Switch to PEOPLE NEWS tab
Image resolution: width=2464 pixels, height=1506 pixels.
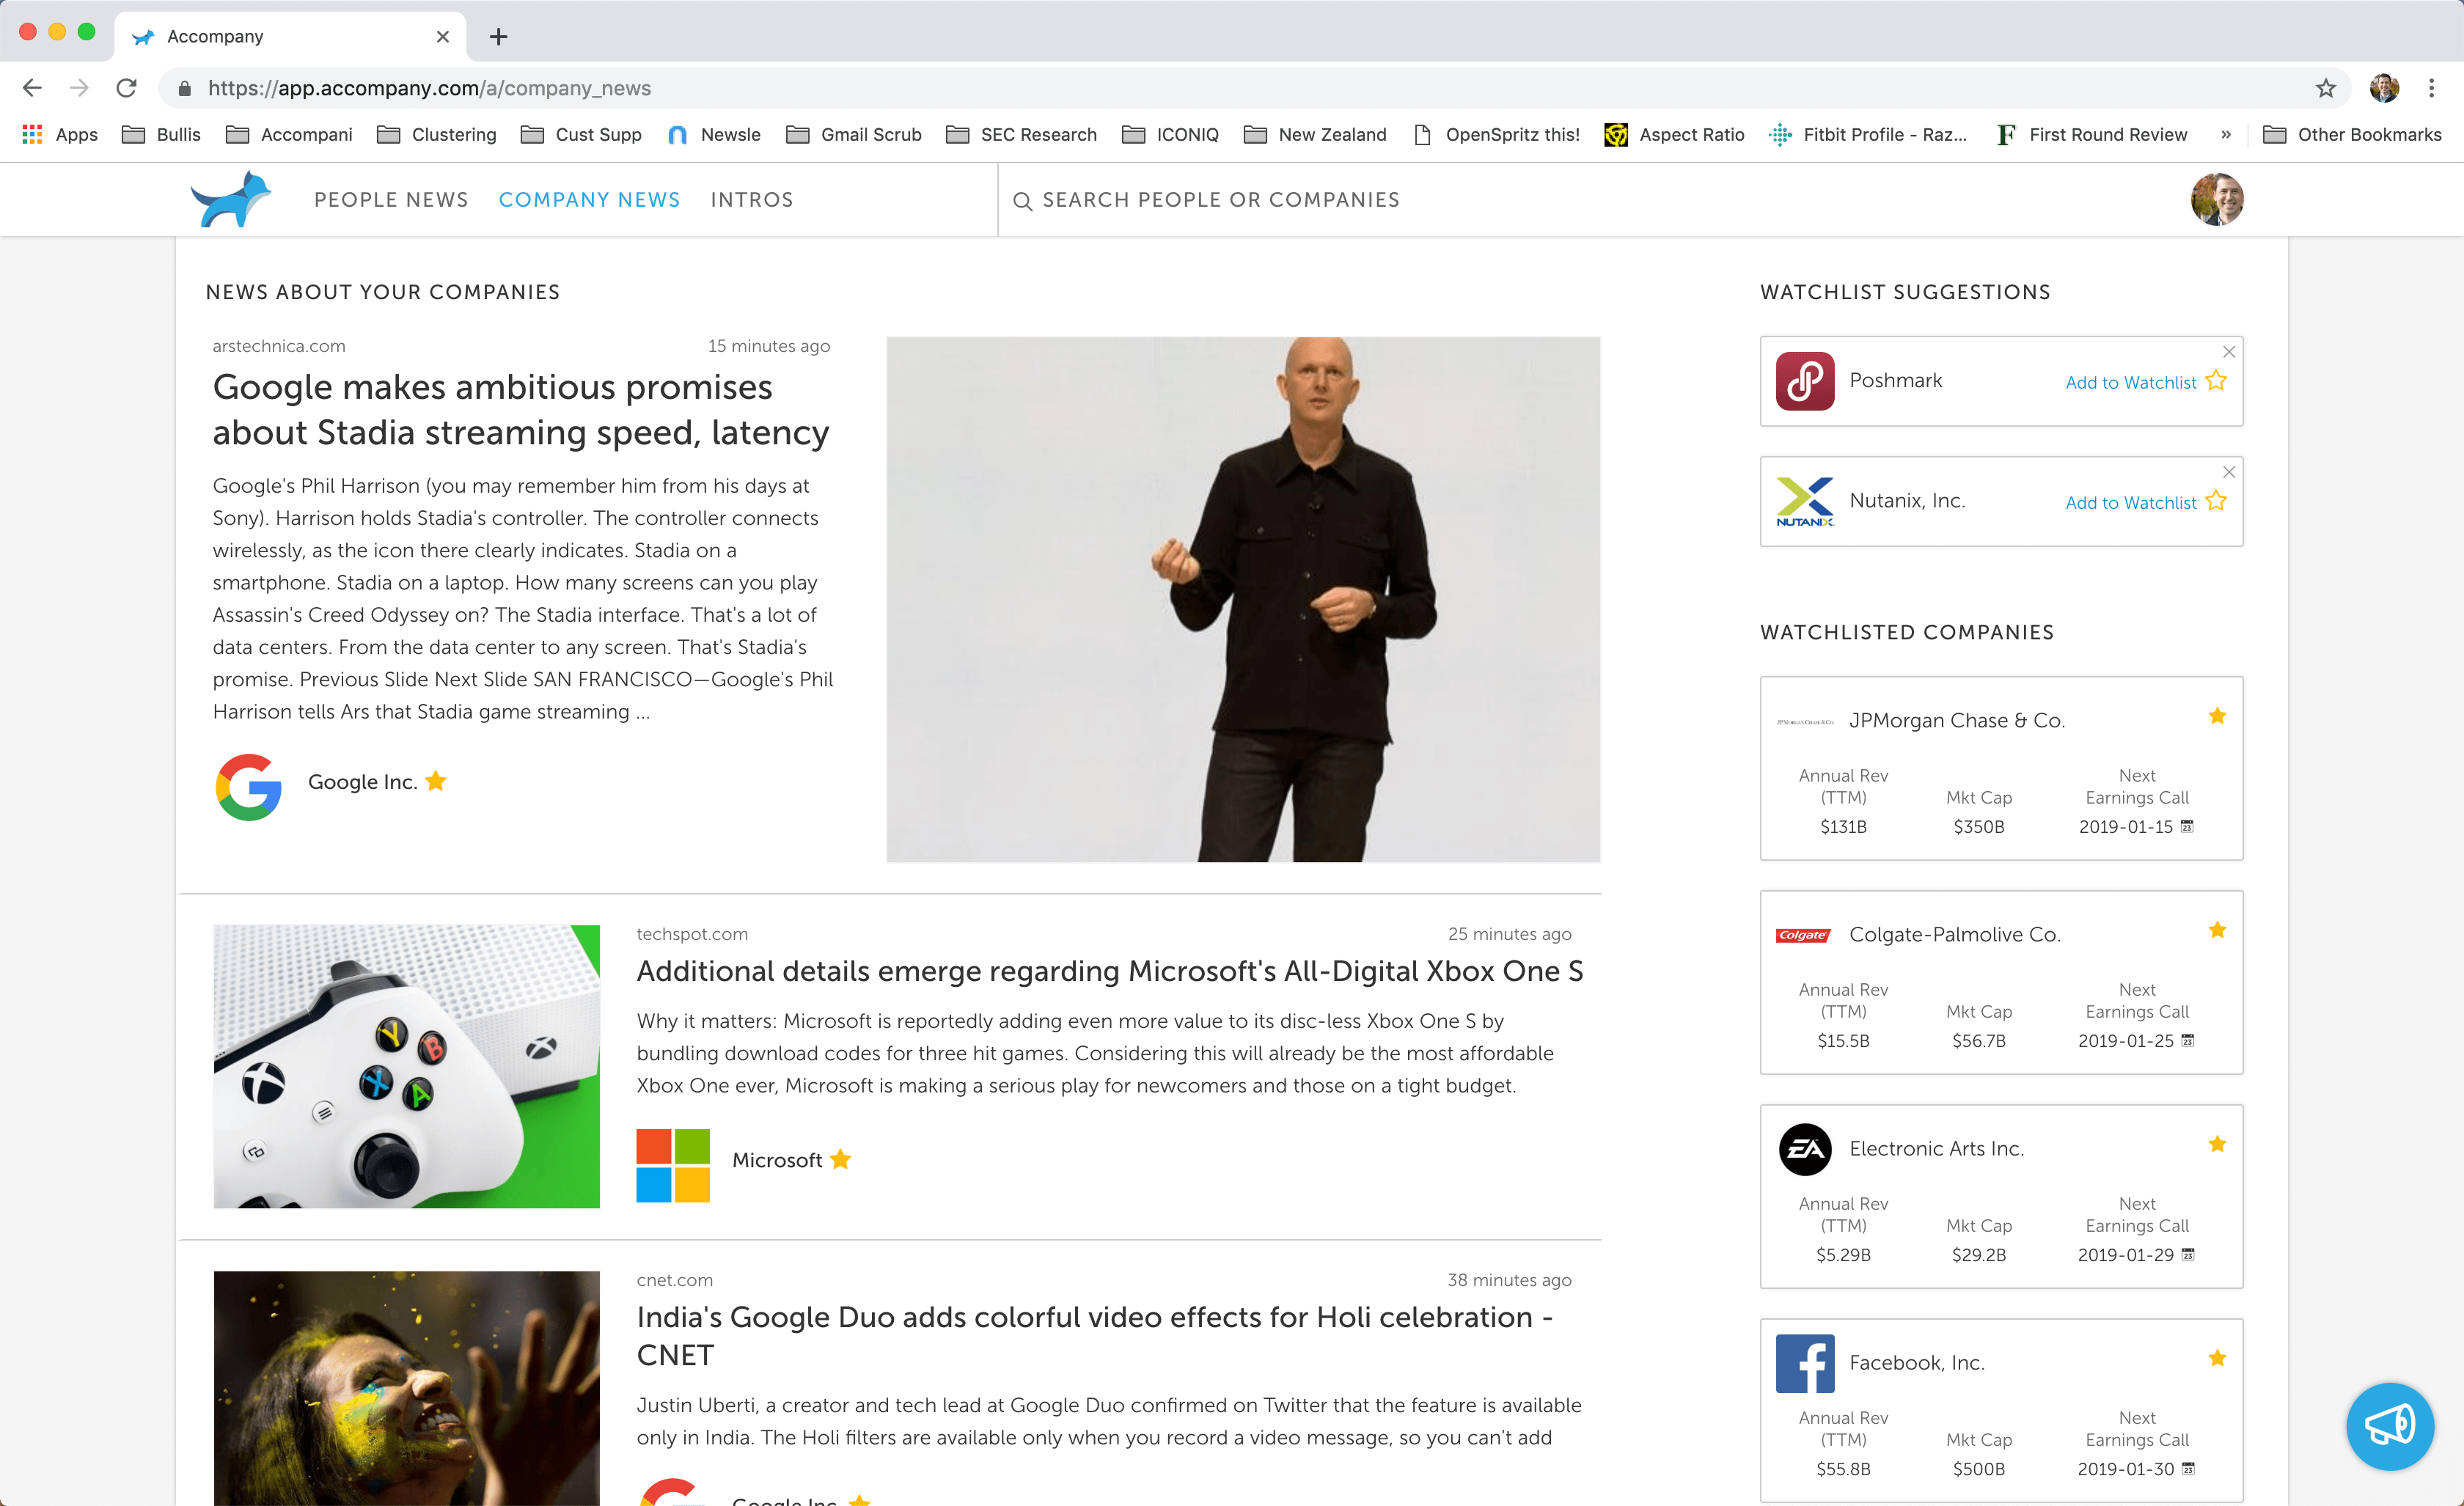coord(391,200)
